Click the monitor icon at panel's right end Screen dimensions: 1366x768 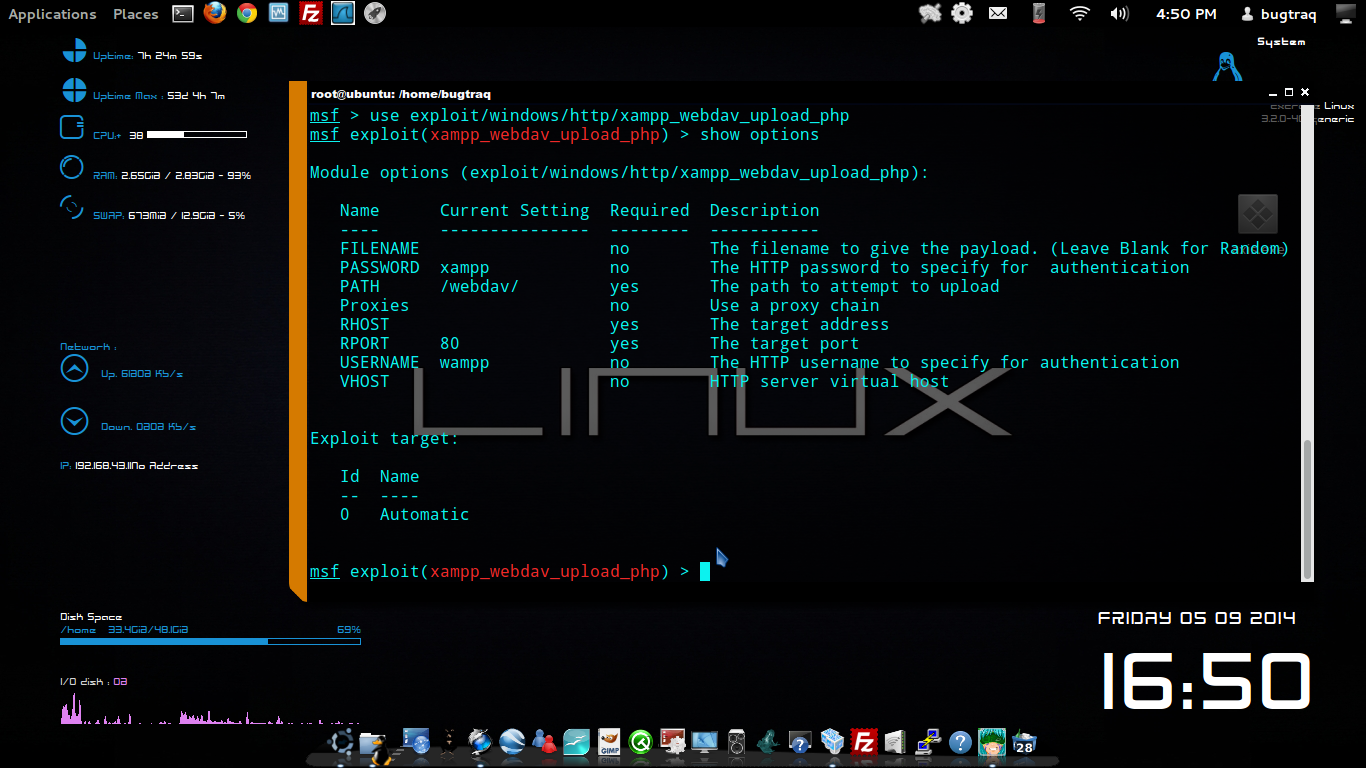(1346, 13)
